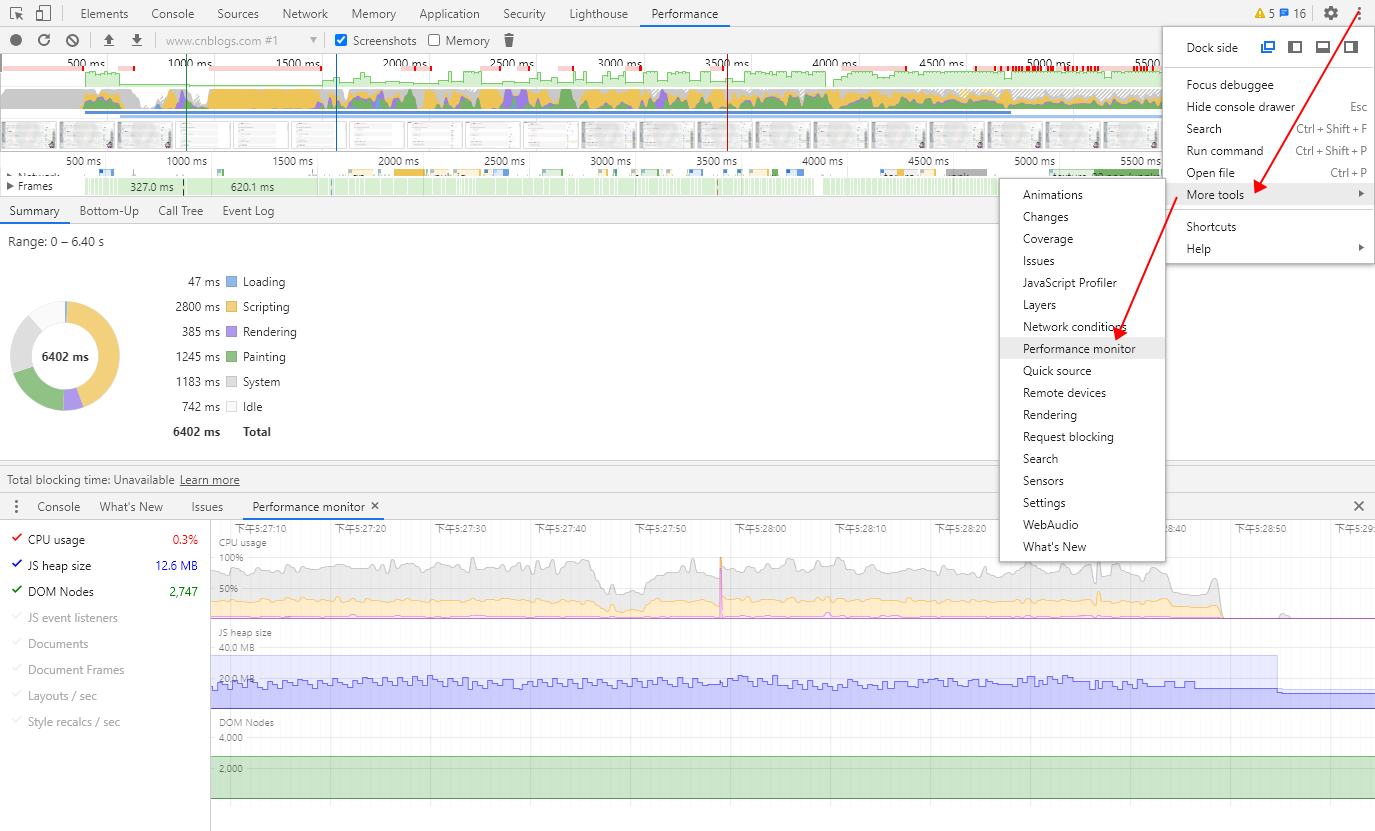Viewport: 1375px width, 831px height.
Task: Click Run command in the DevTools menu
Action: click(1225, 150)
